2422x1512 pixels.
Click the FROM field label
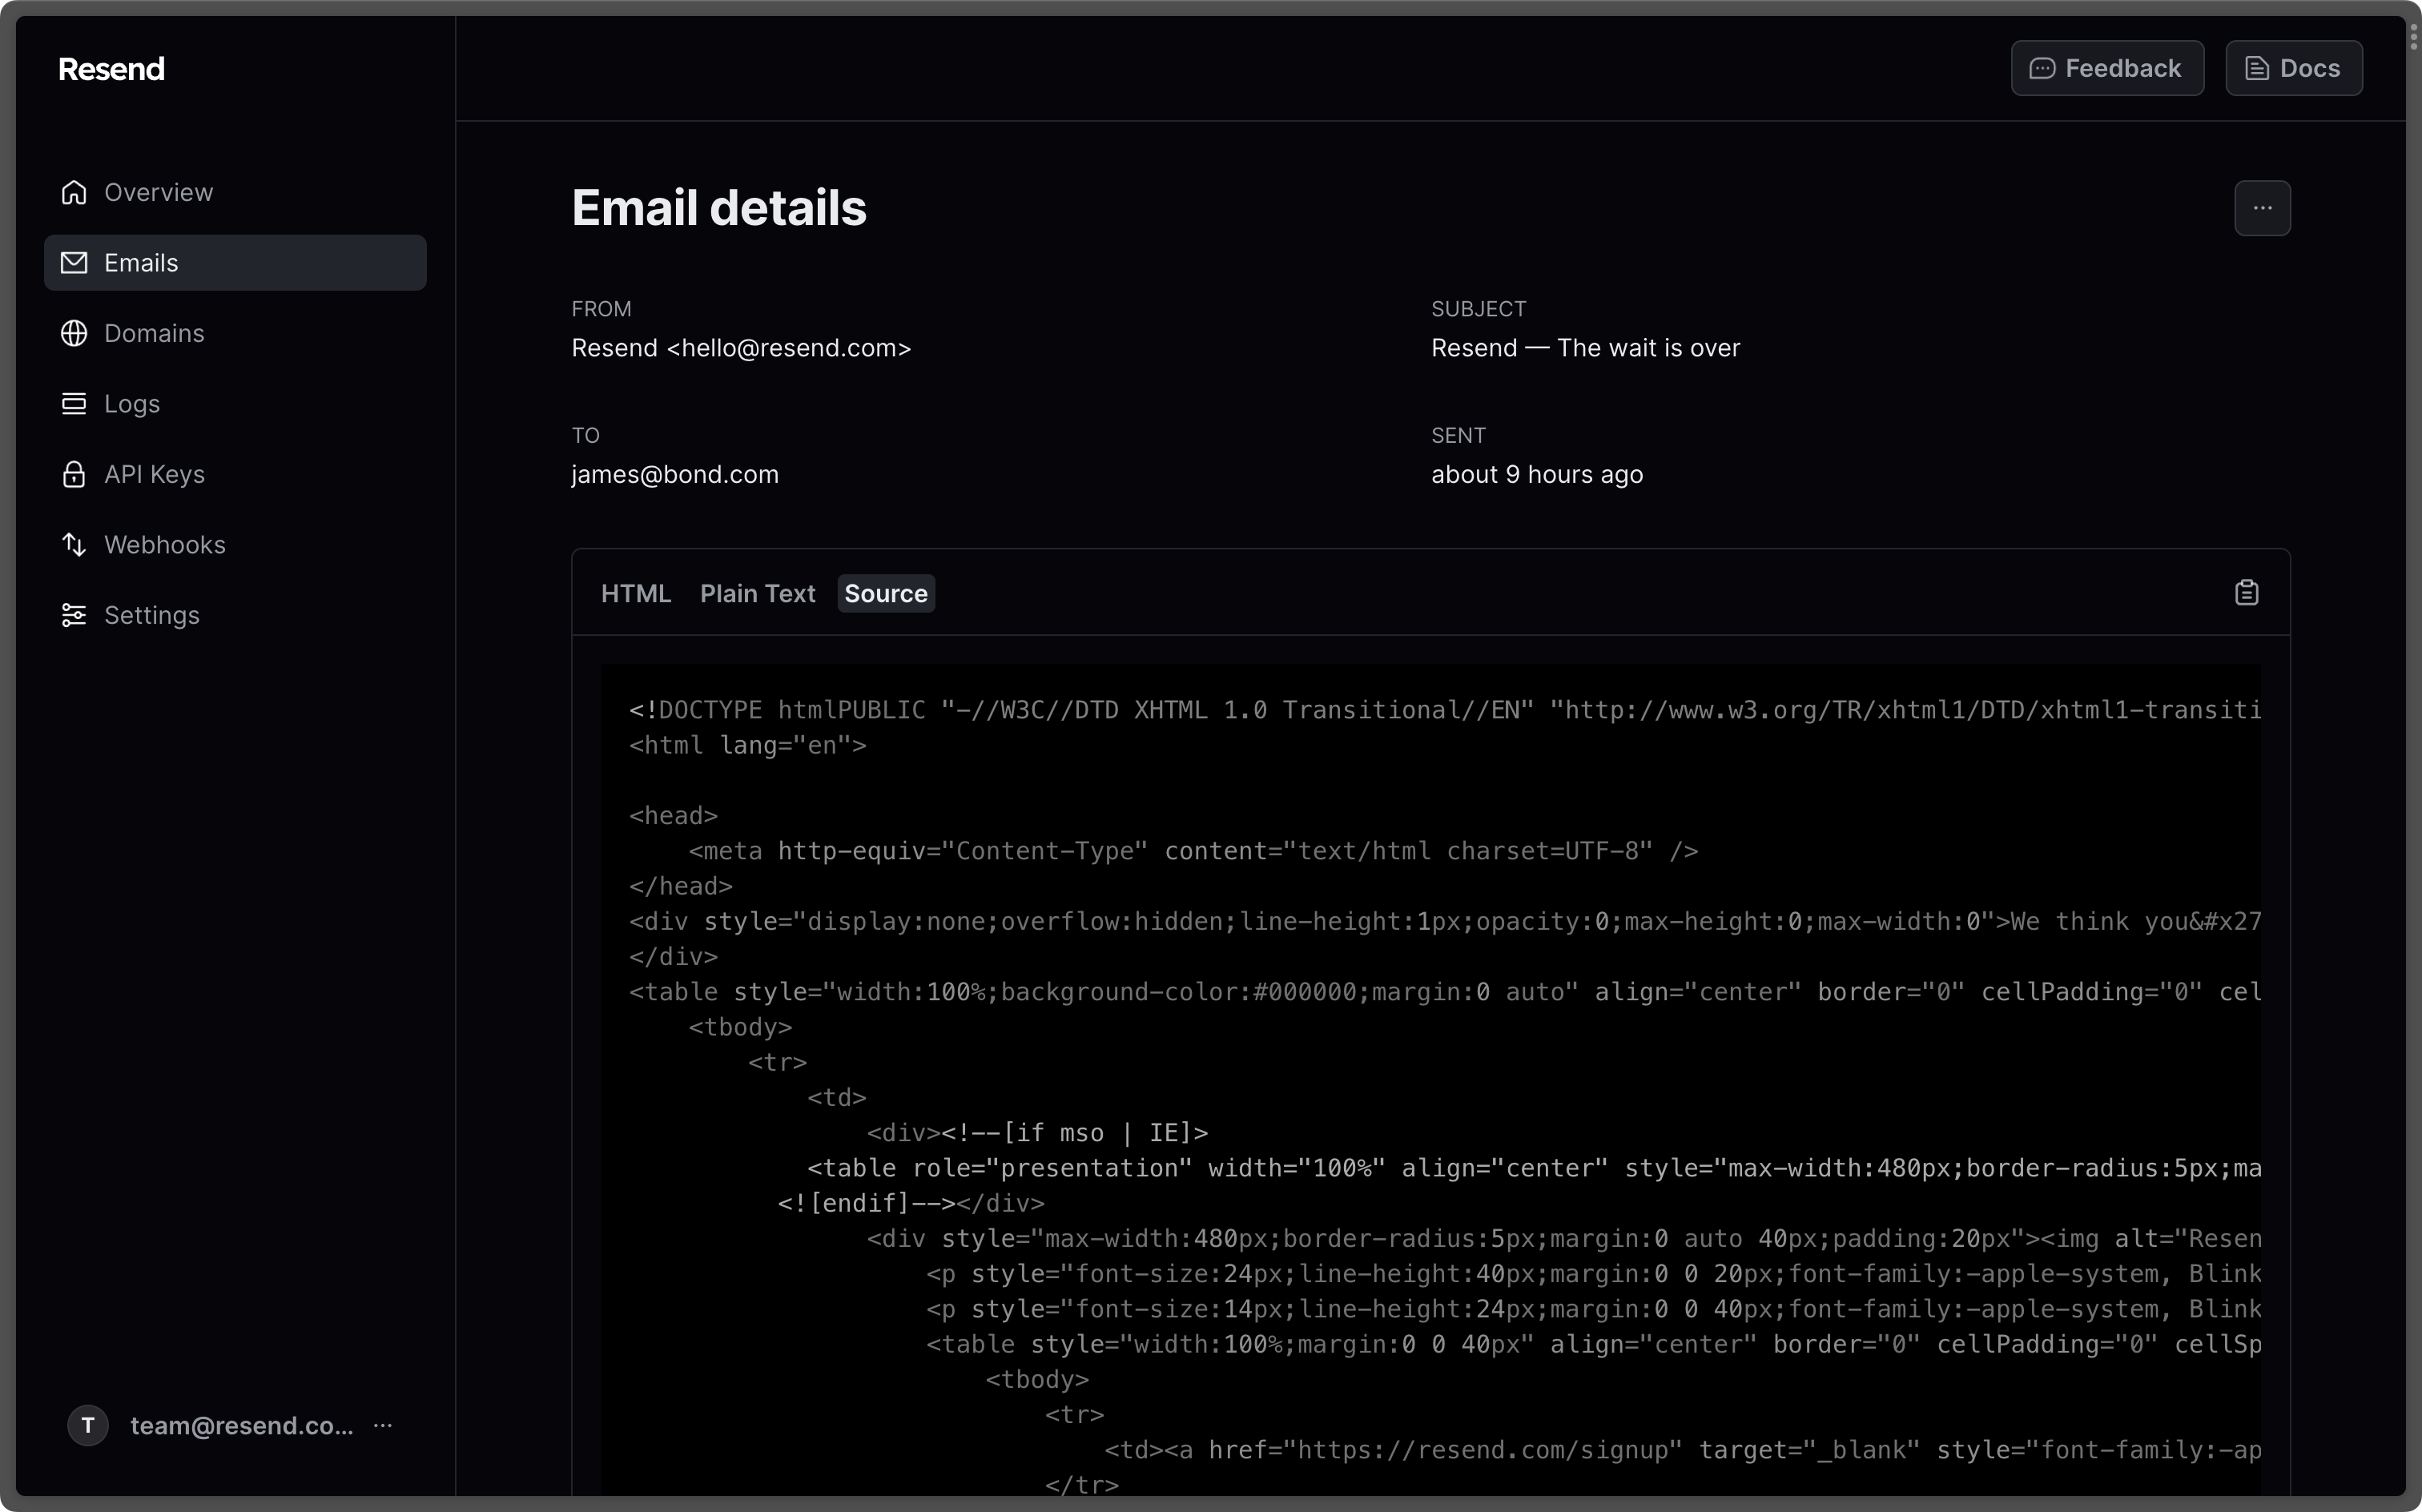coord(601,309)
